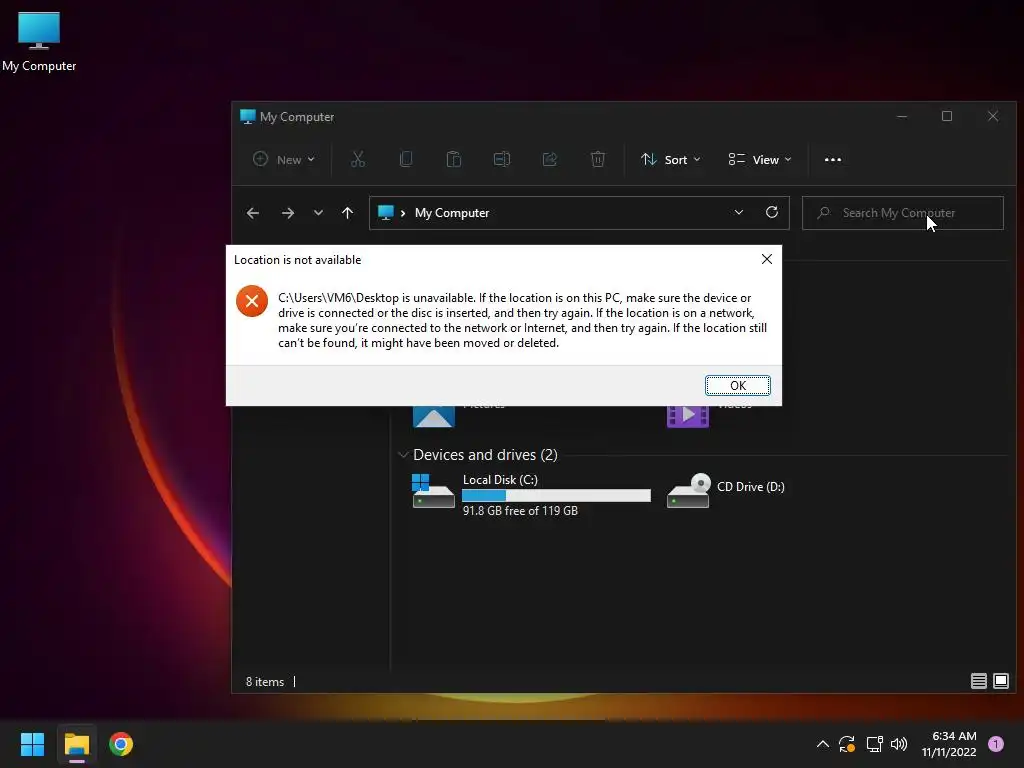Viewport: 1024px width, 768px height.
Task: Go up one folder level
Action: [347, 213]
